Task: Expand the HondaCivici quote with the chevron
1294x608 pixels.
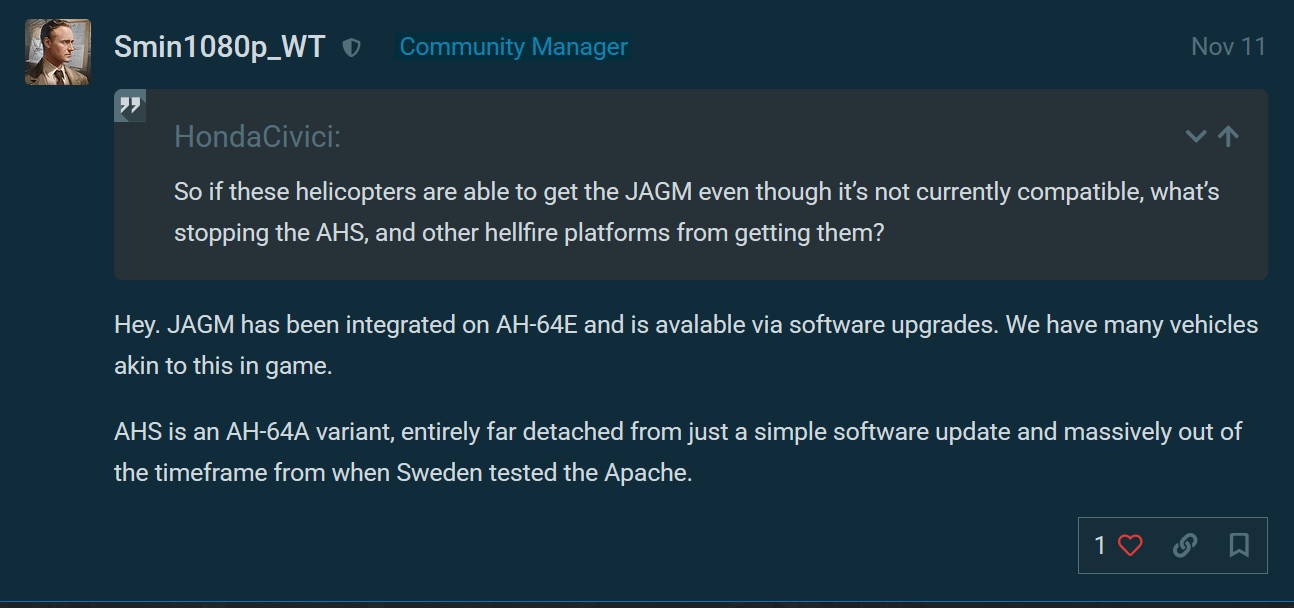Action: click(1196, 137)
